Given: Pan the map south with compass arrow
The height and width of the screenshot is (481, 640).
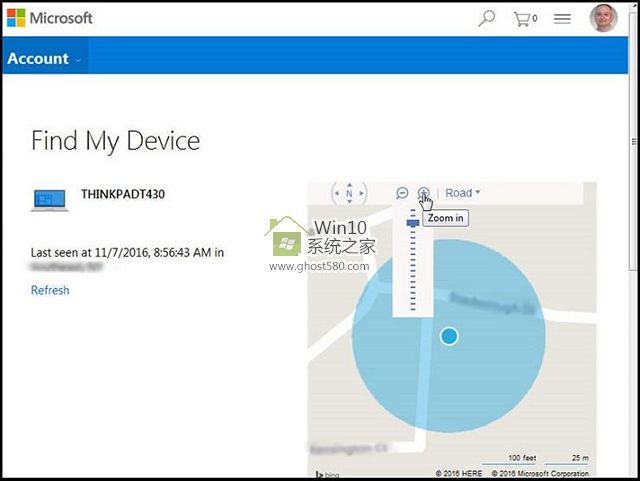Looking at the screenshot, I should coord(349,201).
